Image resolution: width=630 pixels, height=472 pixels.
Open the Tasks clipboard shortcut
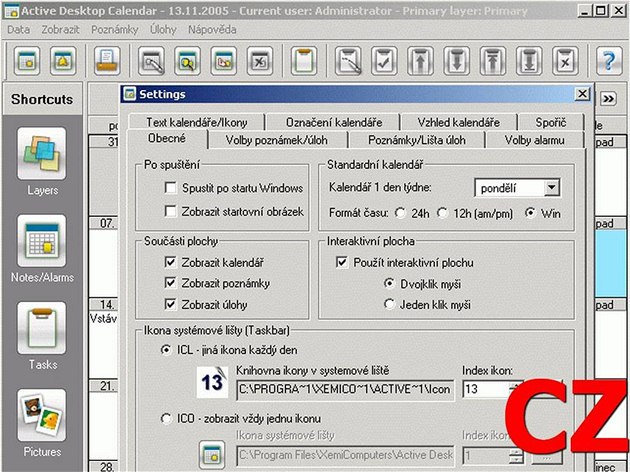click(42, 328)
